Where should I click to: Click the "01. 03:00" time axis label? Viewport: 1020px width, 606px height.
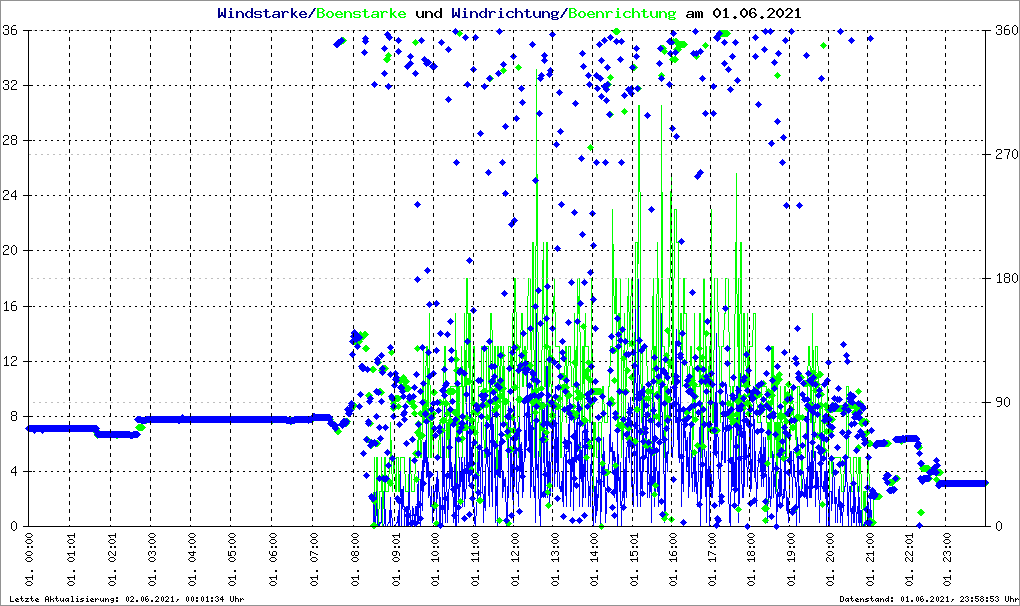tap(152, 559)
